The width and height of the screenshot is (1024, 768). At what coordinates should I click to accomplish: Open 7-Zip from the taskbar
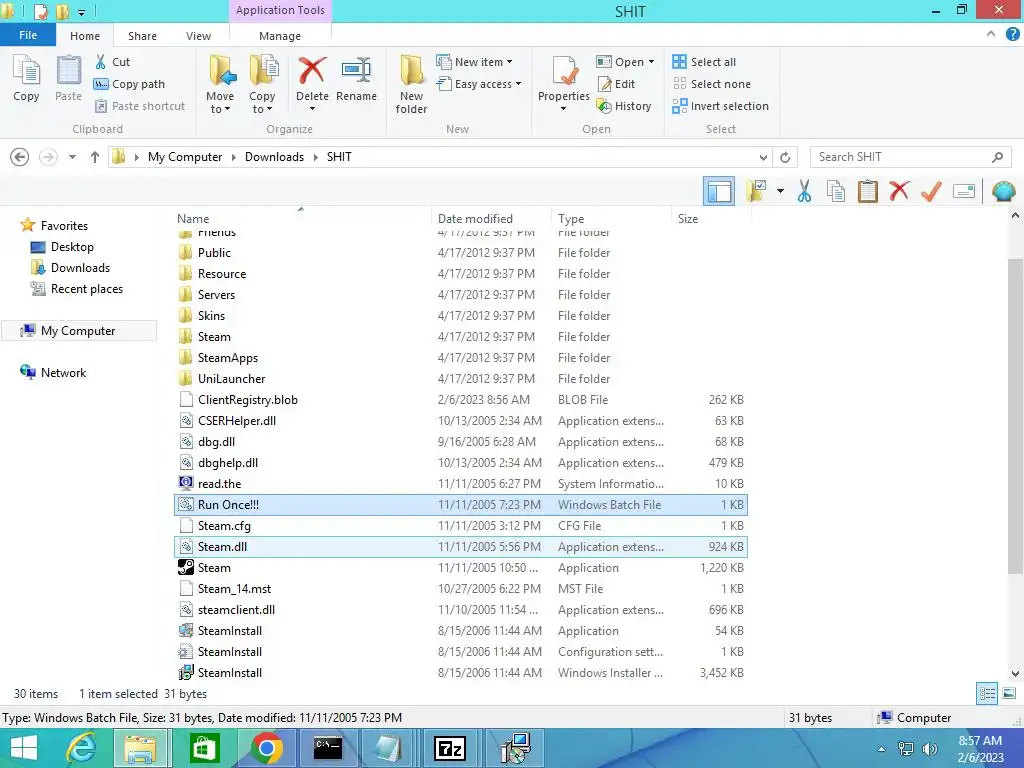pos(451,749)
